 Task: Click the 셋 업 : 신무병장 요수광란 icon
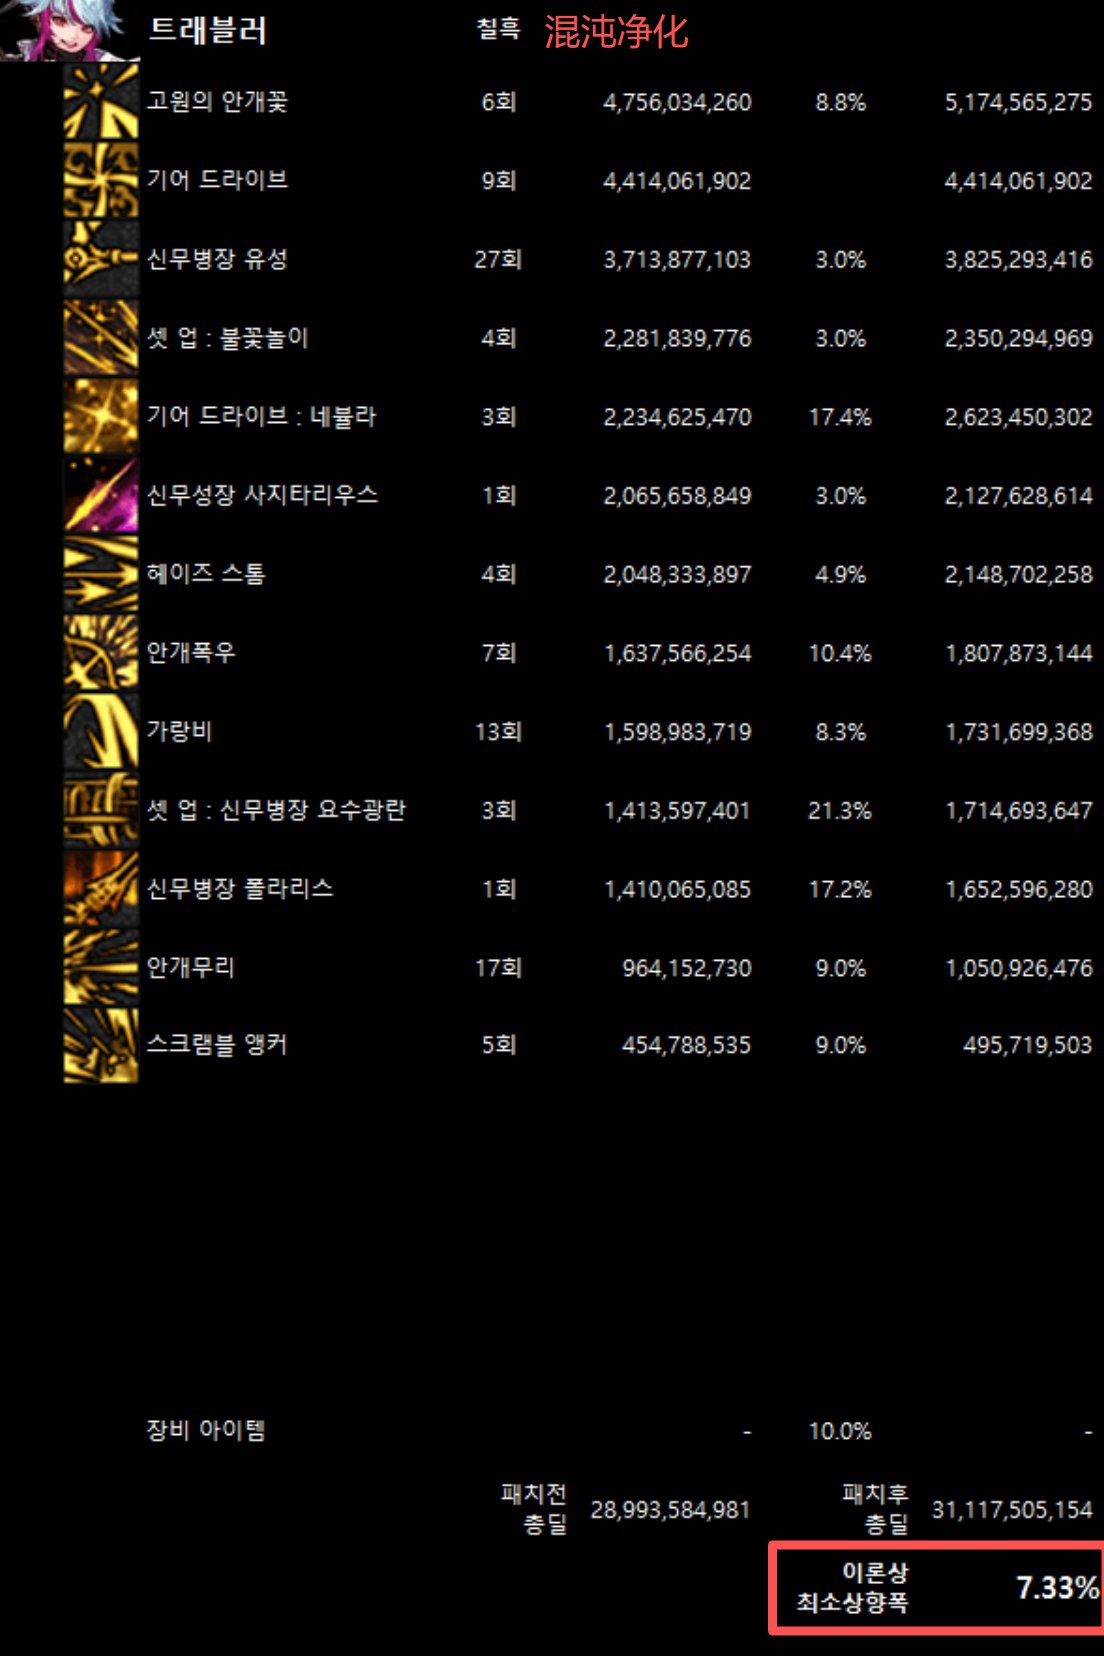[101, 810]
